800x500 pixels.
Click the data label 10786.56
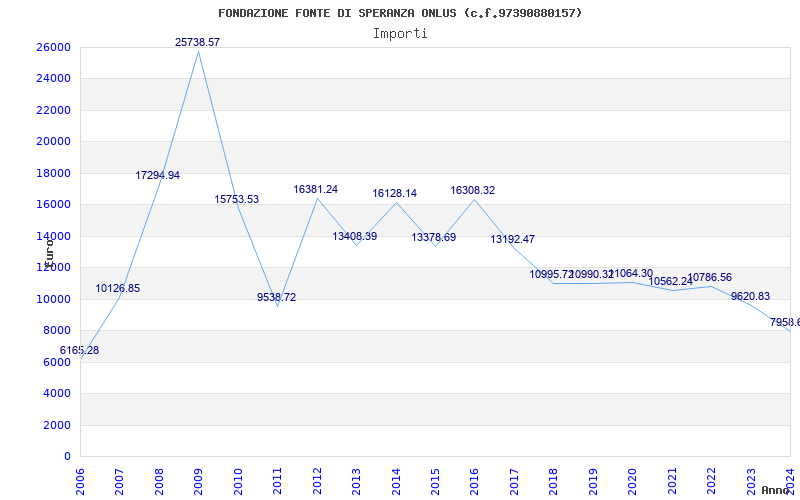710,278
